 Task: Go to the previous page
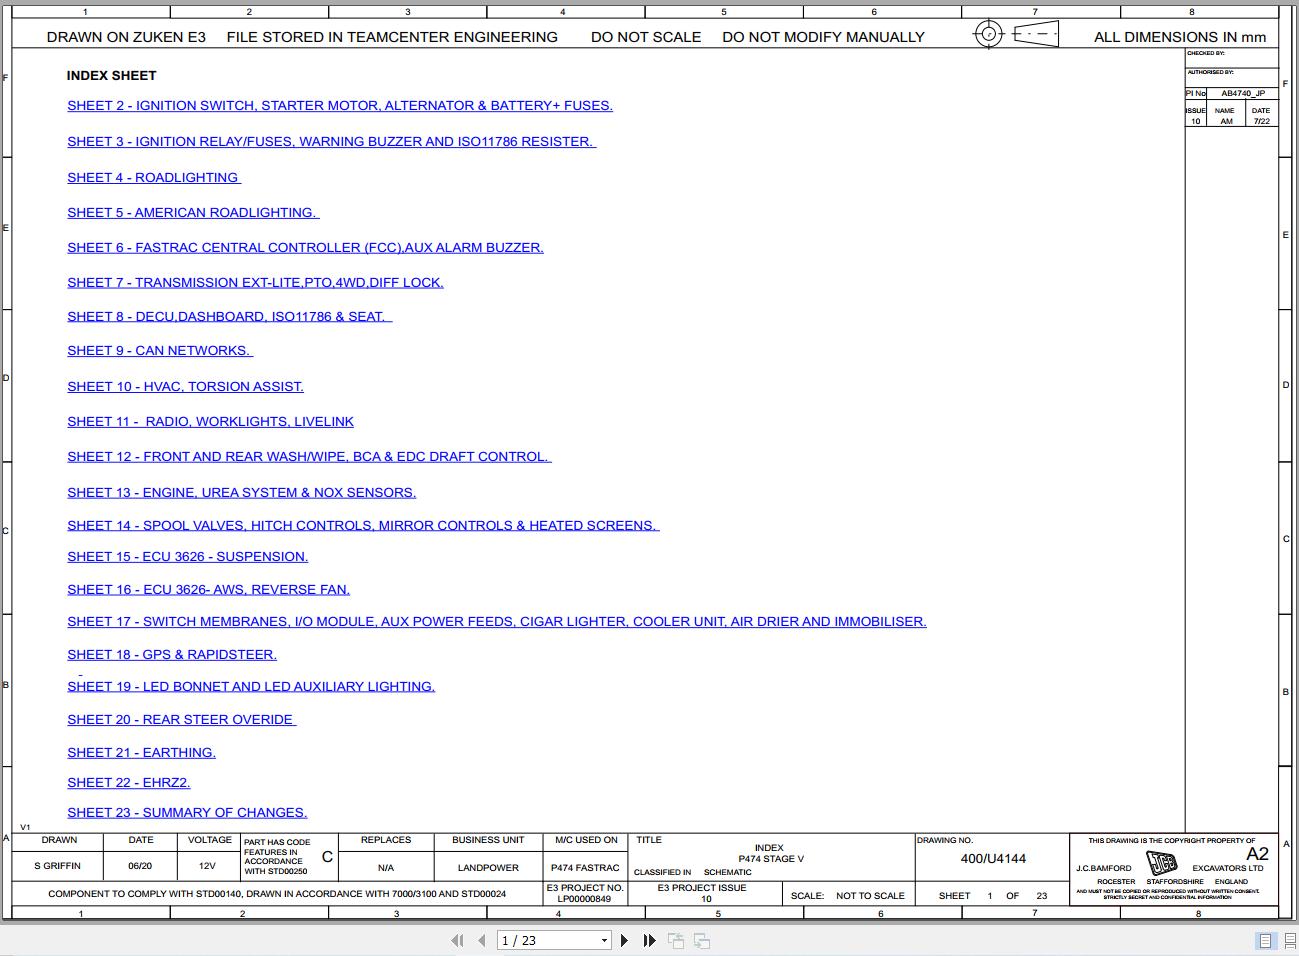click(482, 940)
